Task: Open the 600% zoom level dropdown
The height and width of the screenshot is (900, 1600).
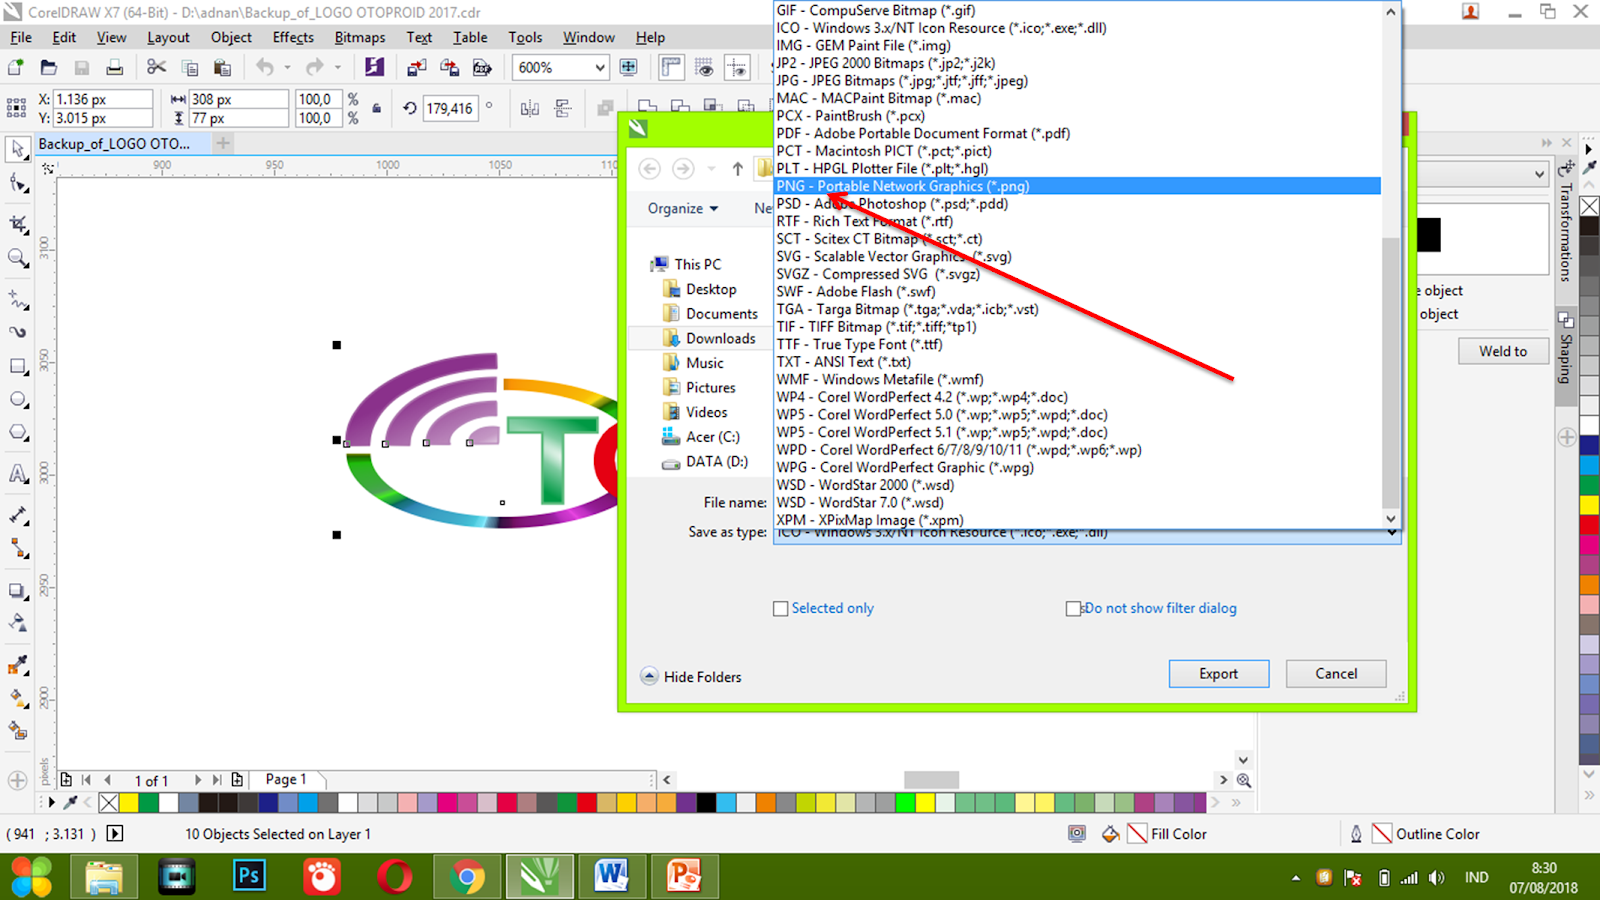Action: [x=600, y=68]
